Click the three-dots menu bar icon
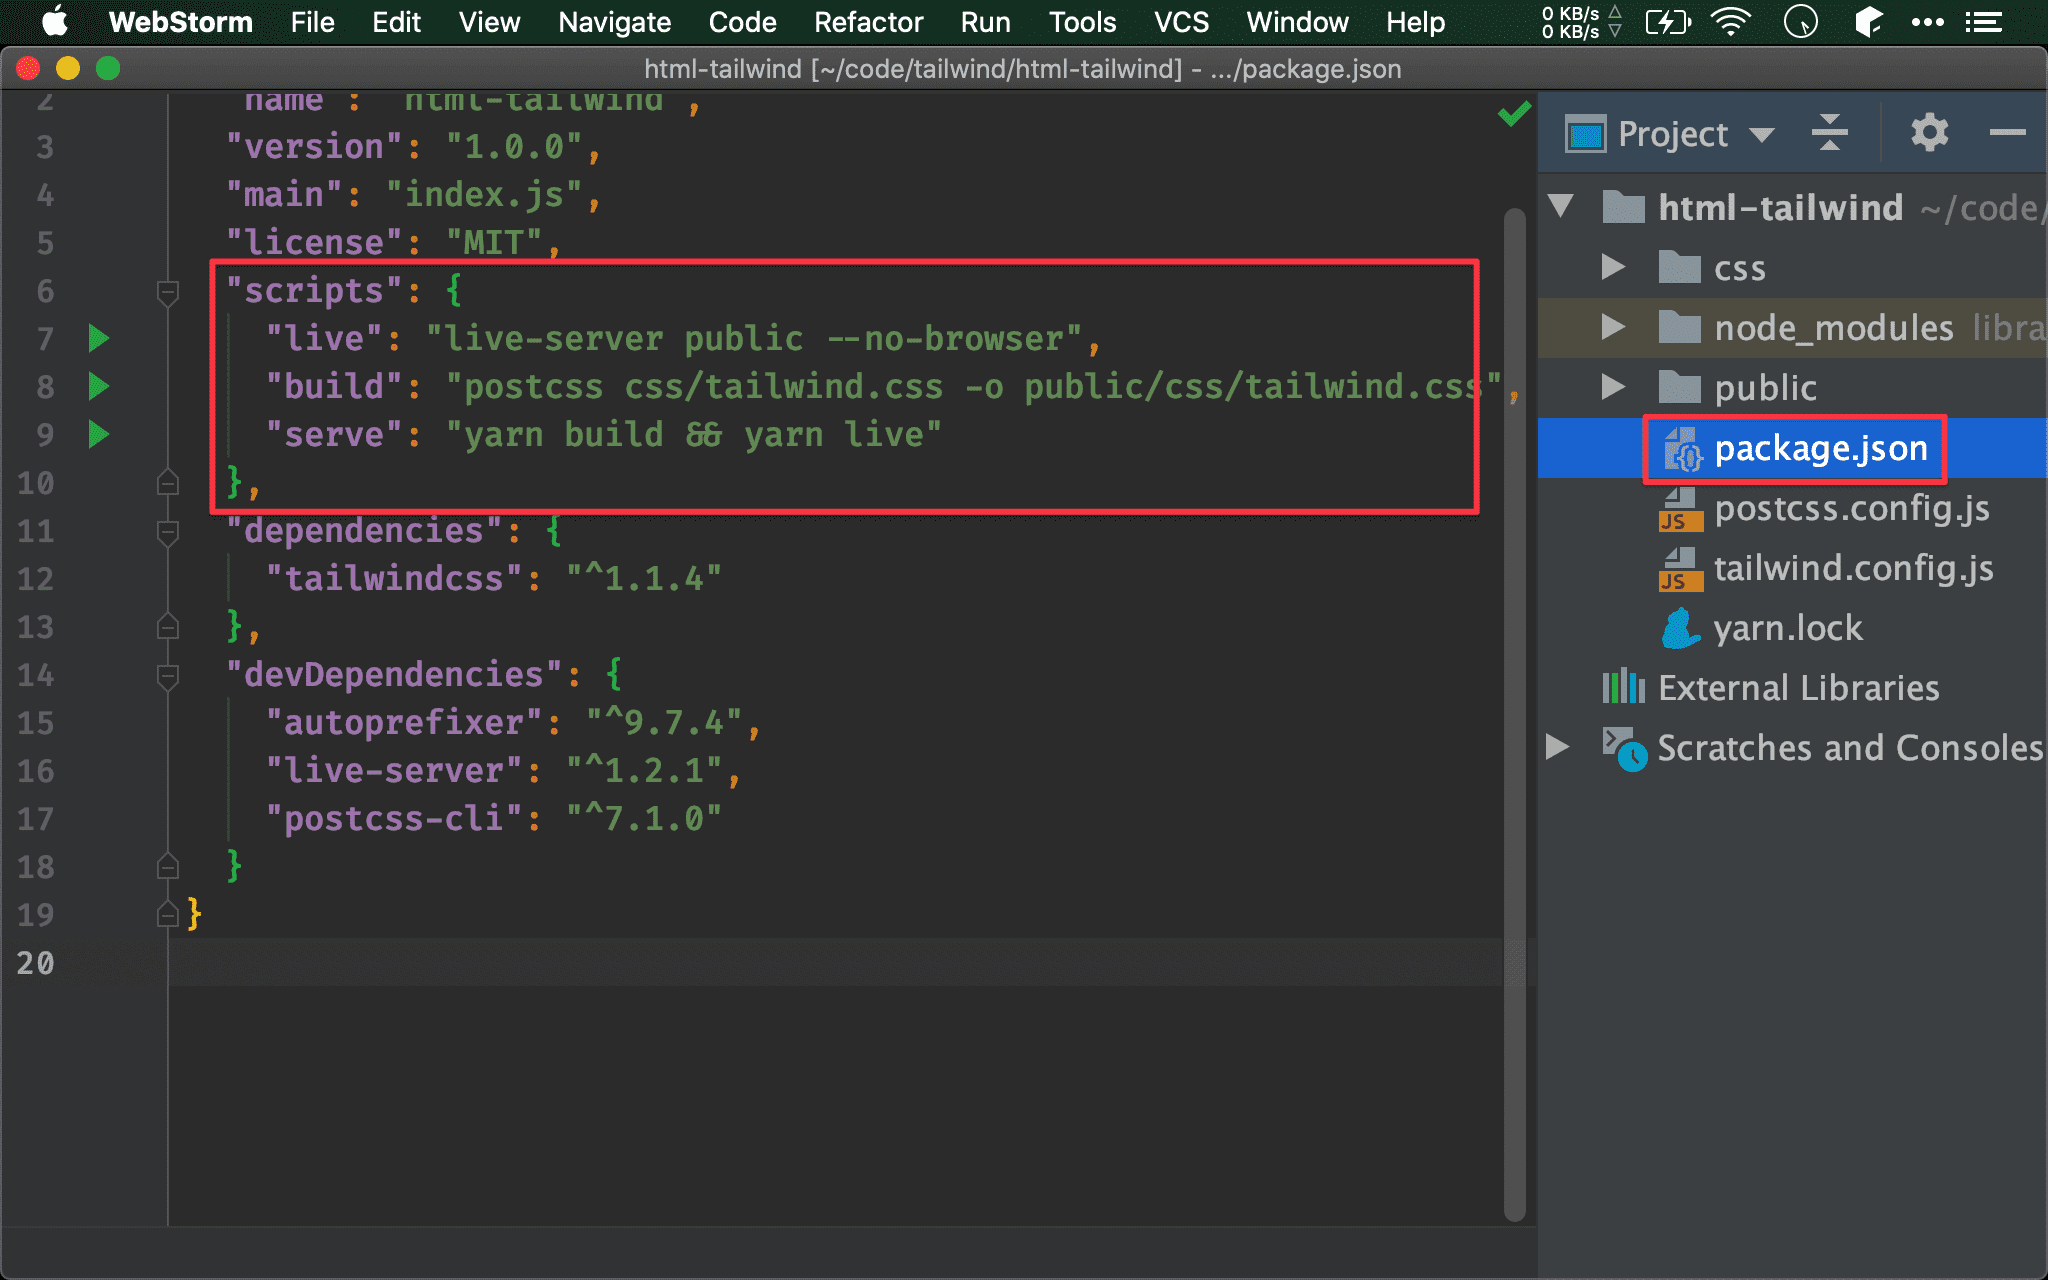This screenshot has width=2048, height=1280. coord(1927,22)
